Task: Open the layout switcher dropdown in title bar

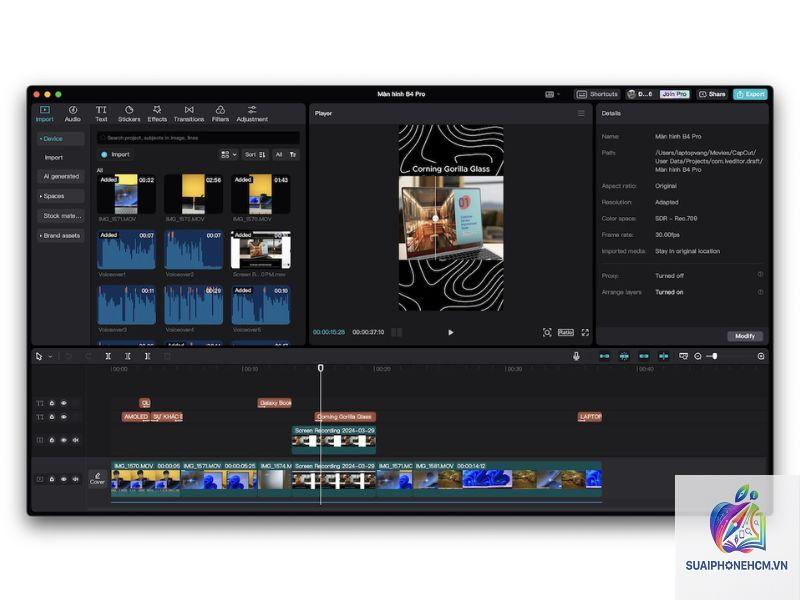Action: 553,94
